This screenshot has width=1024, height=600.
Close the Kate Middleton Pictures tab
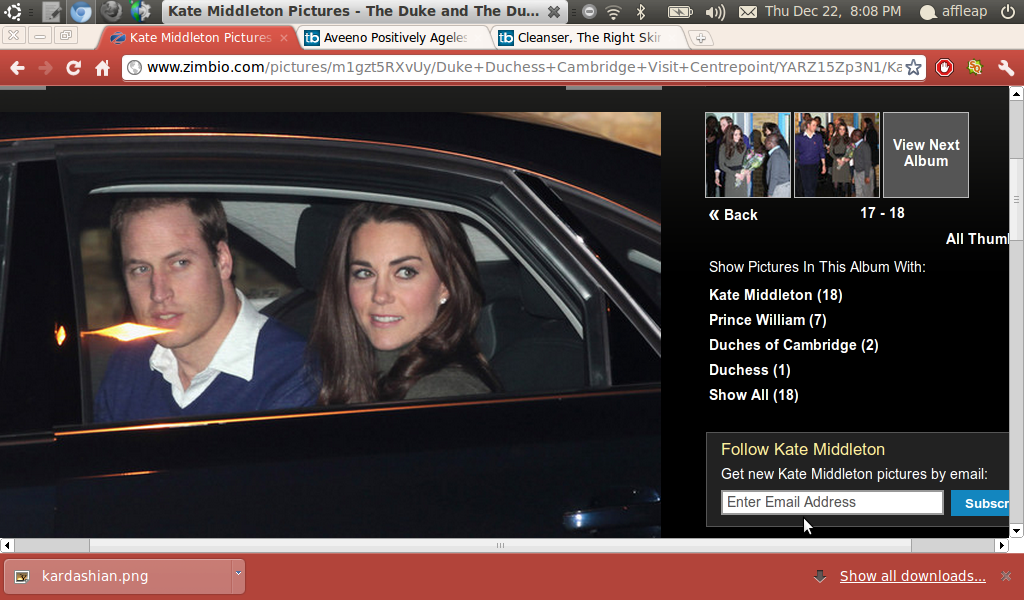(x=284, y=38)
